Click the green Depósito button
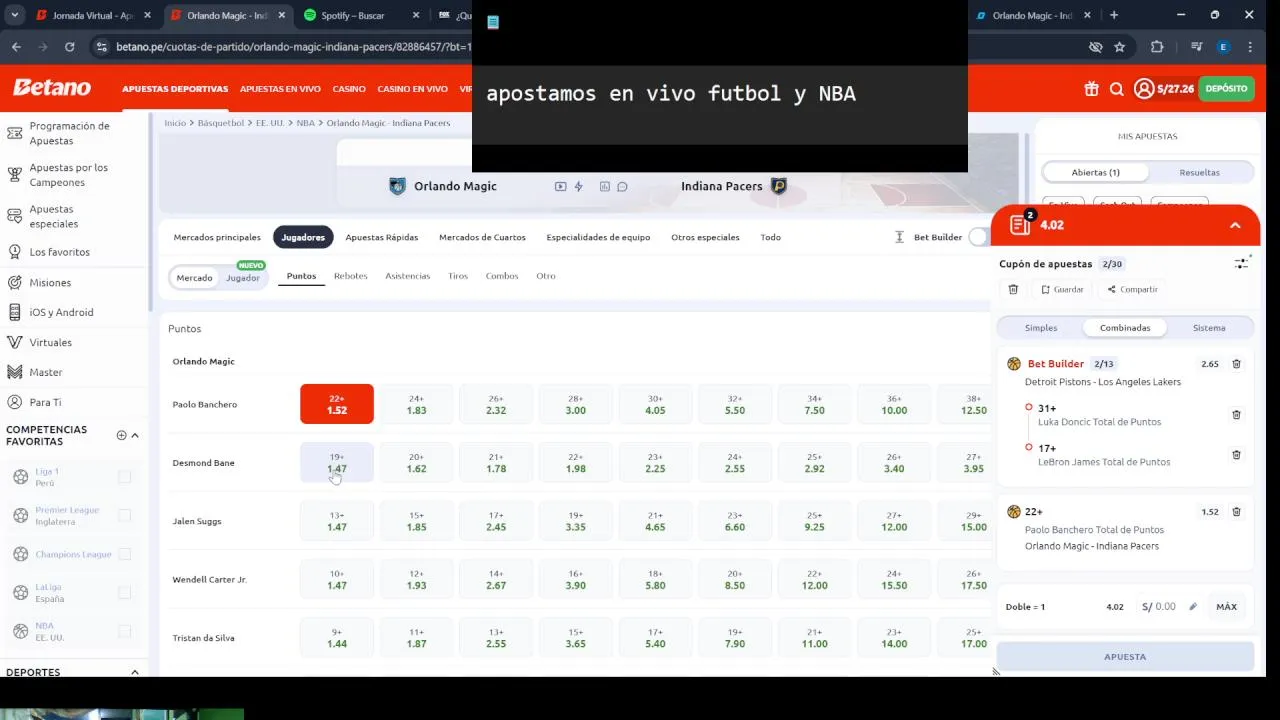The width and height of the screenshot is (1280, 720). click(x=1226, y=89)
